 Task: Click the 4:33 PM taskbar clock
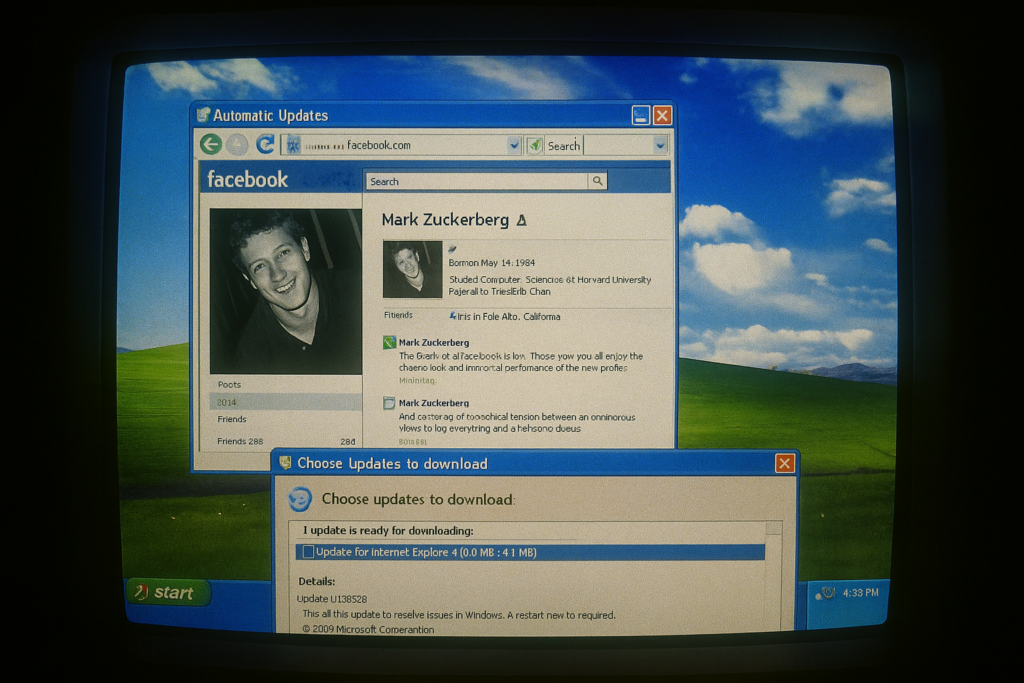860,593
